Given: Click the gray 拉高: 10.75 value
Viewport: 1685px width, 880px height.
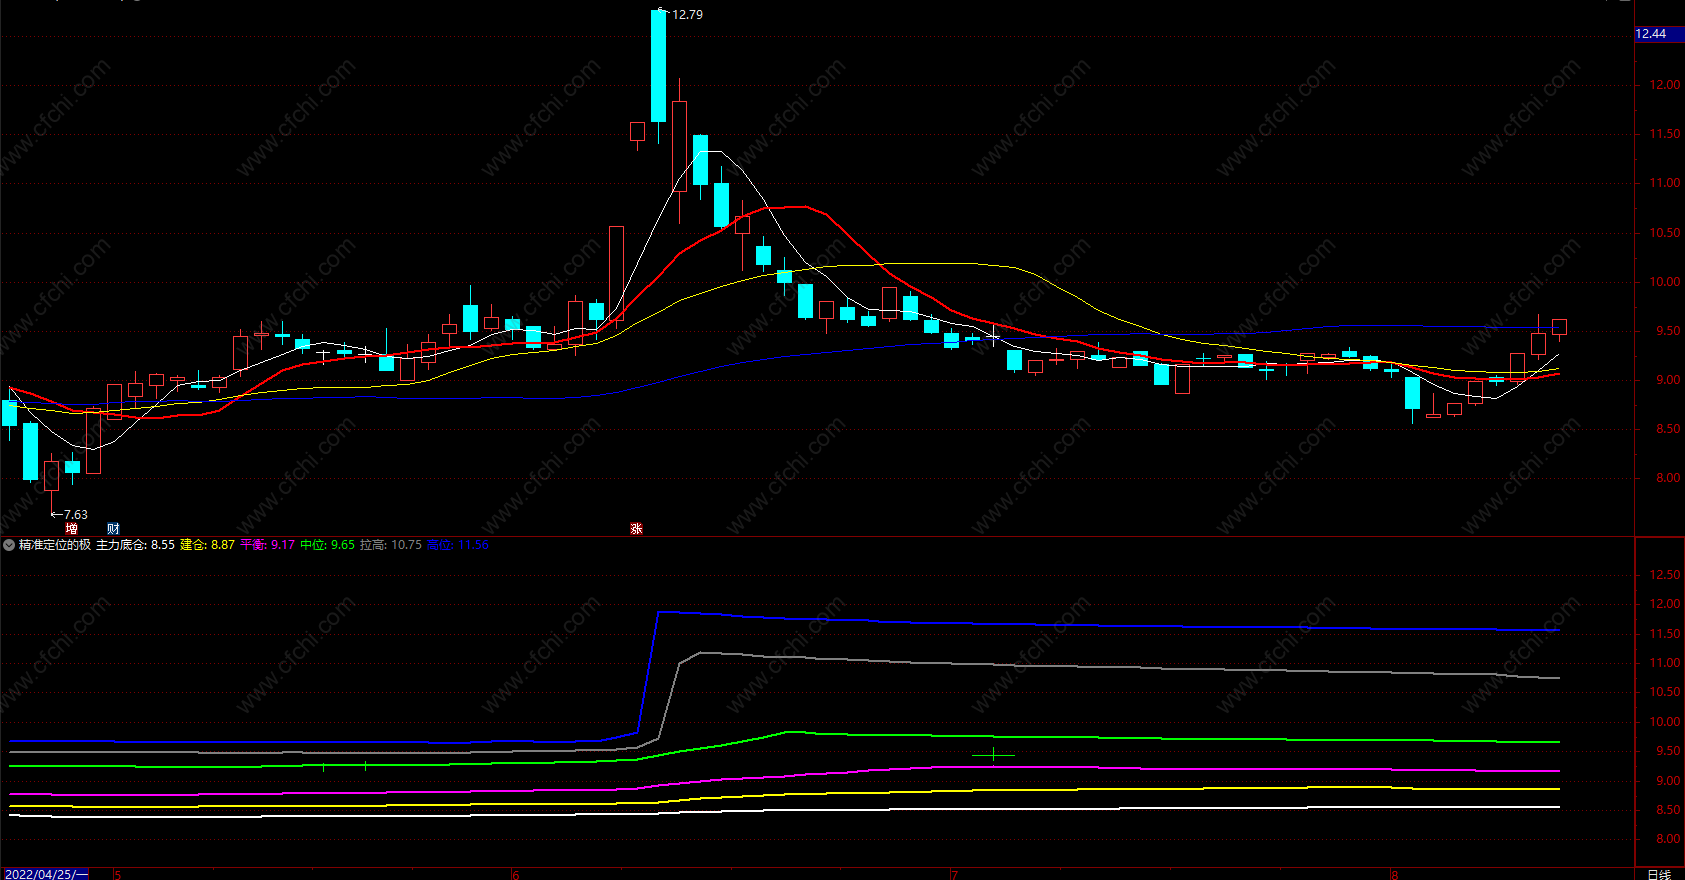Looking at the screenshot, I should (x=391, y=545).
